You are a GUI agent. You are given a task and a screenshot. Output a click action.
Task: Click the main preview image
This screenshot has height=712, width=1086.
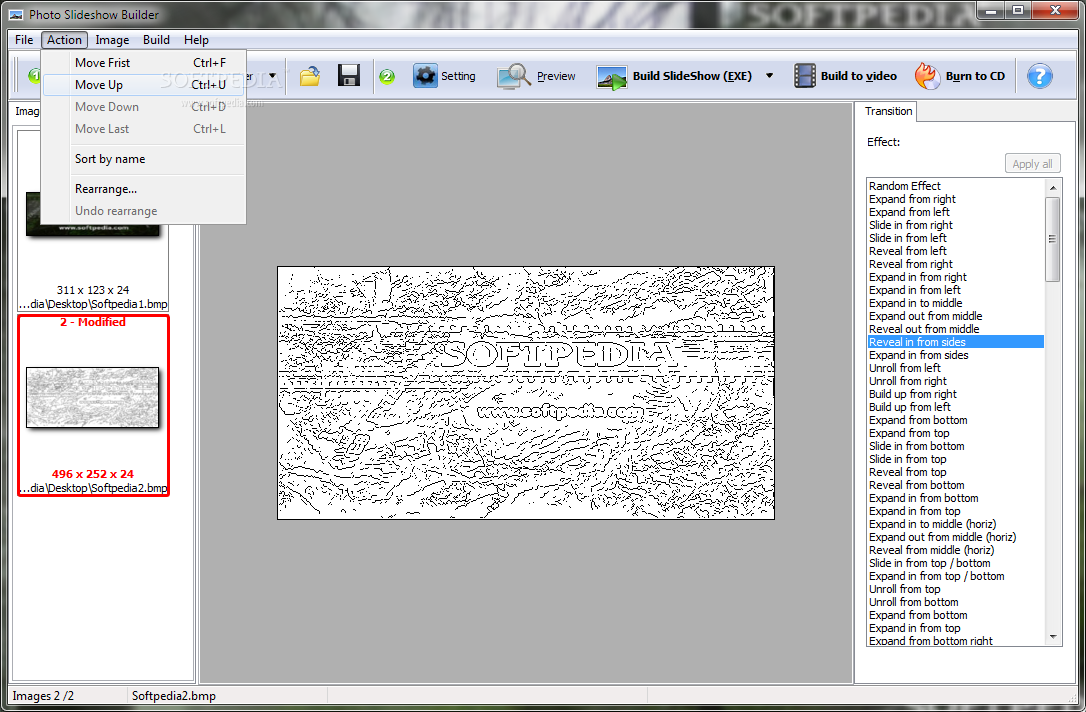click(x=526, y=393)
